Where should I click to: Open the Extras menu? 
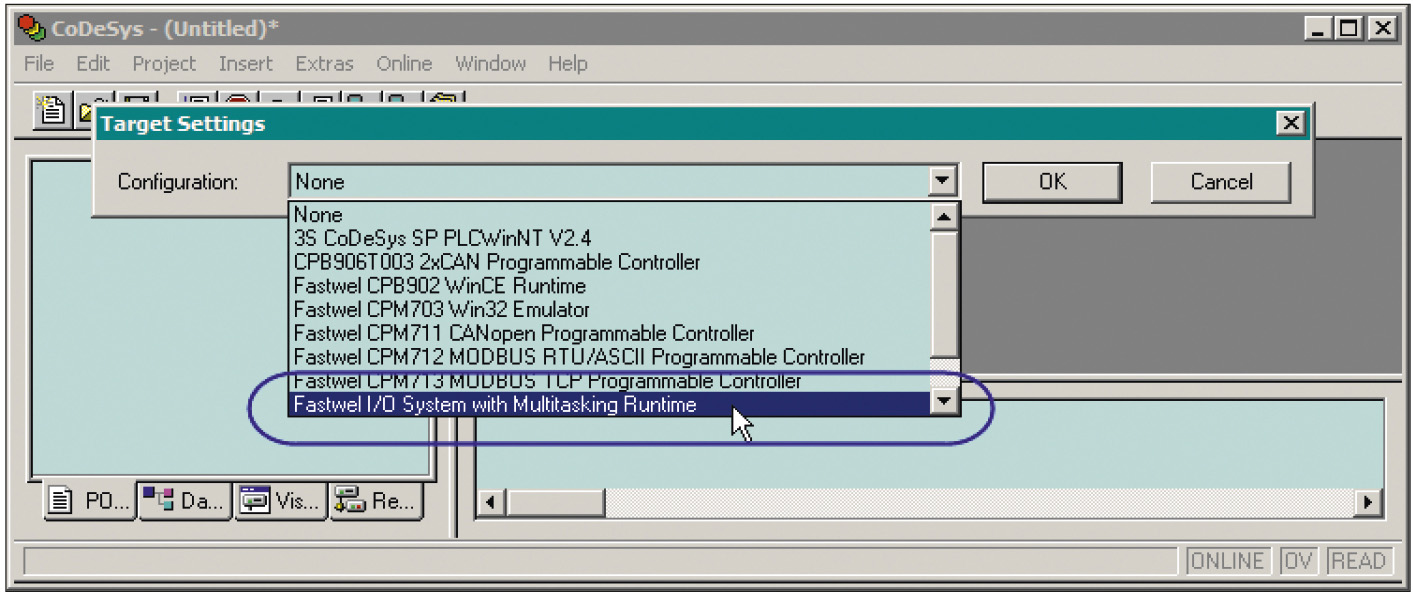(324, 64)
